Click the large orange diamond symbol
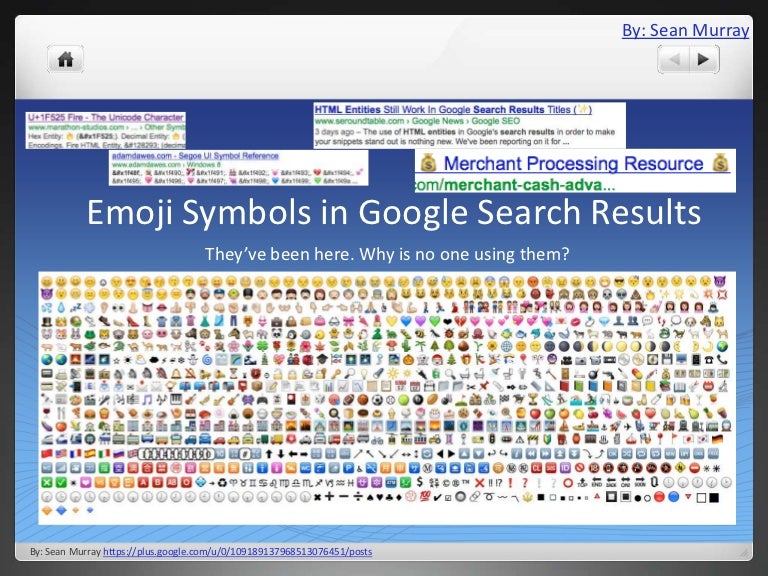This screenshot has width=768, height=576. [x=47, y=510]
